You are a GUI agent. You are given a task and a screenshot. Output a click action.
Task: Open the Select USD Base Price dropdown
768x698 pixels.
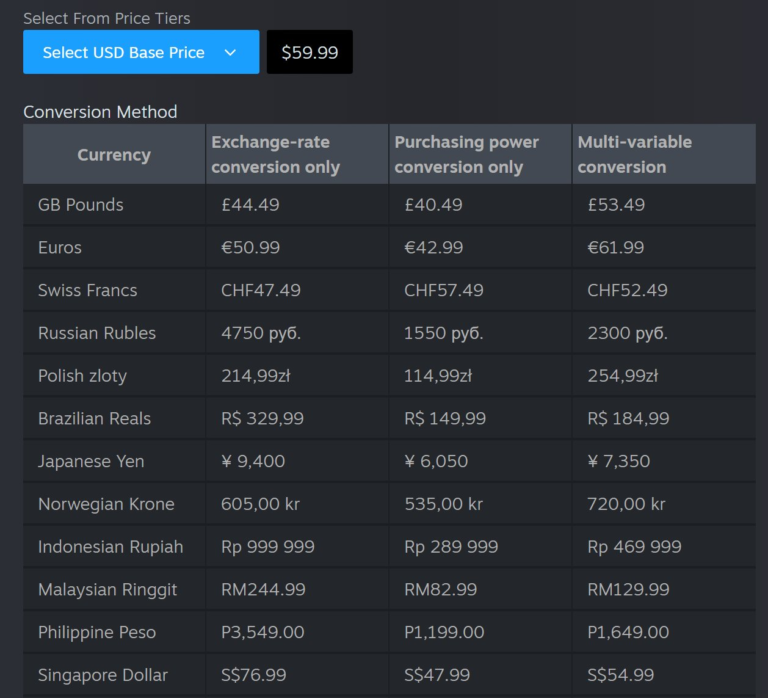[124, 52]
